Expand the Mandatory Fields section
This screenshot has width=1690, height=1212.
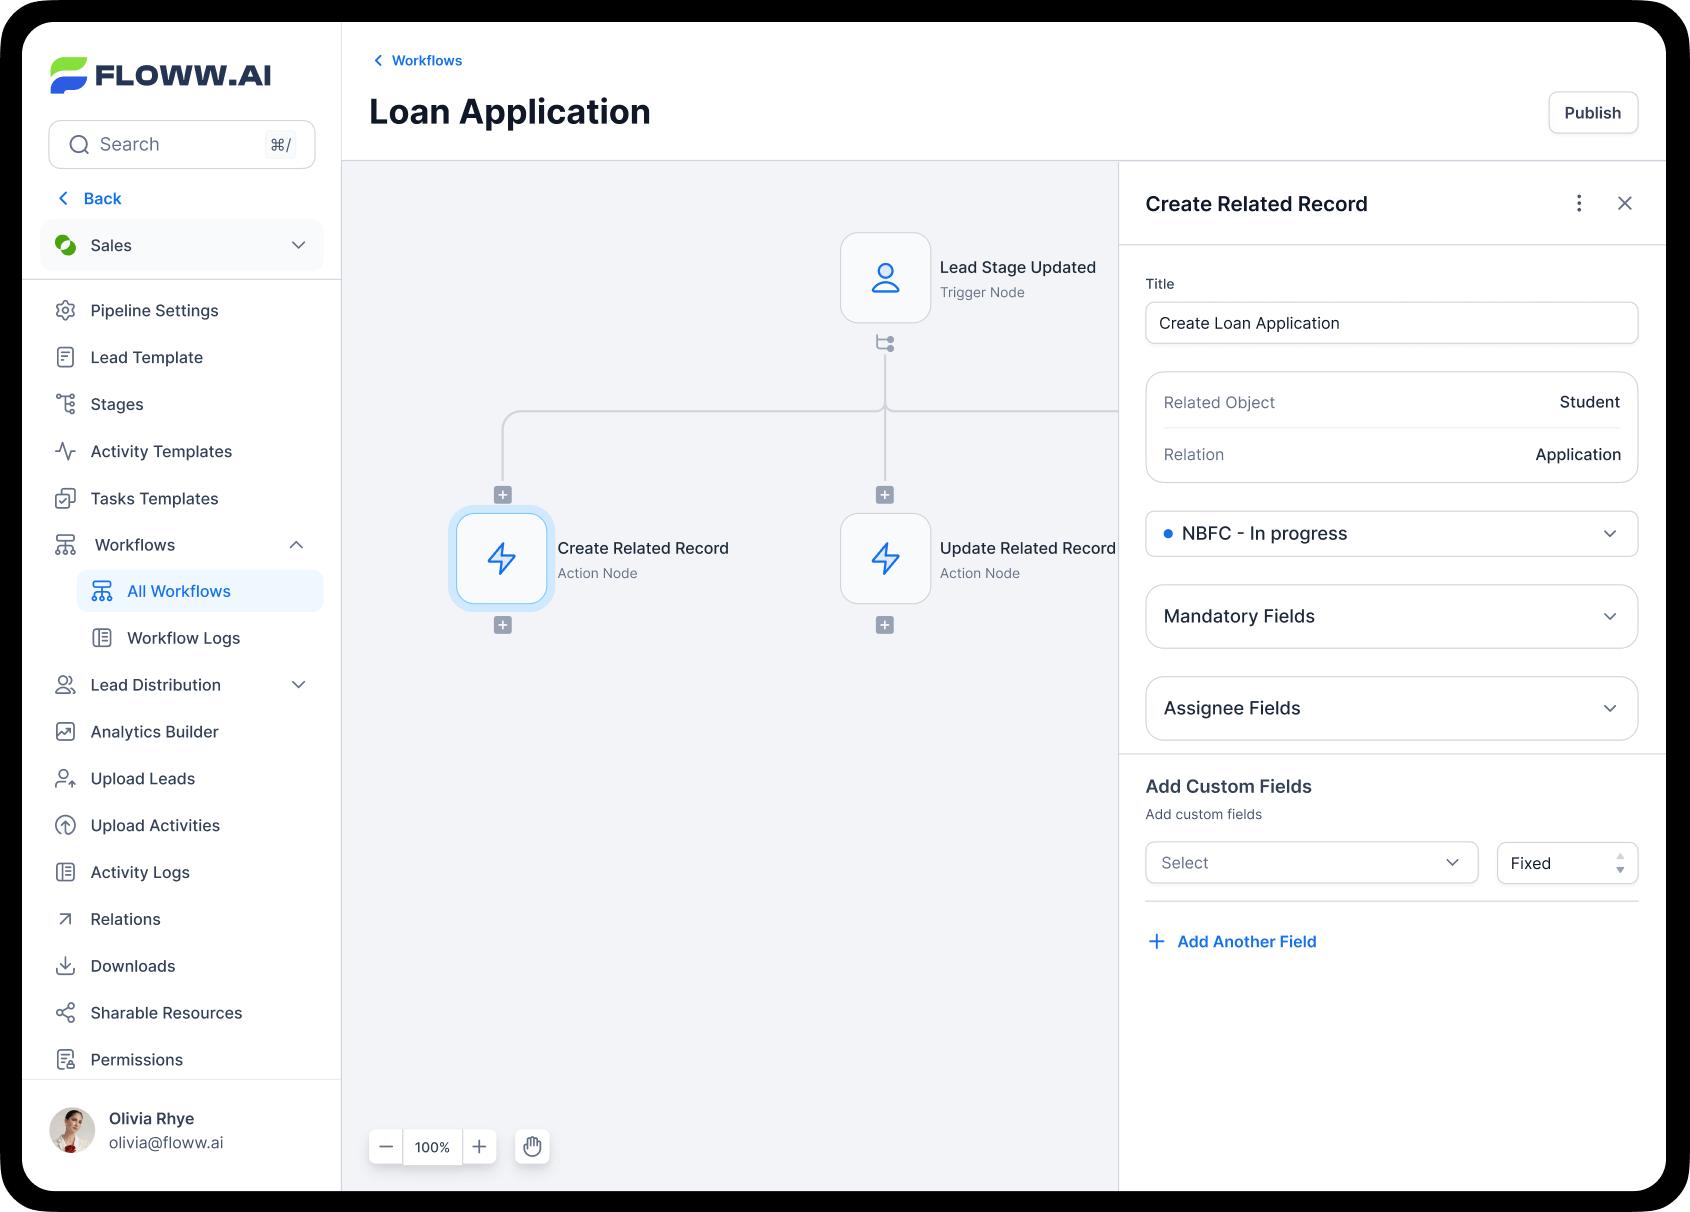tap(1391, 617)
